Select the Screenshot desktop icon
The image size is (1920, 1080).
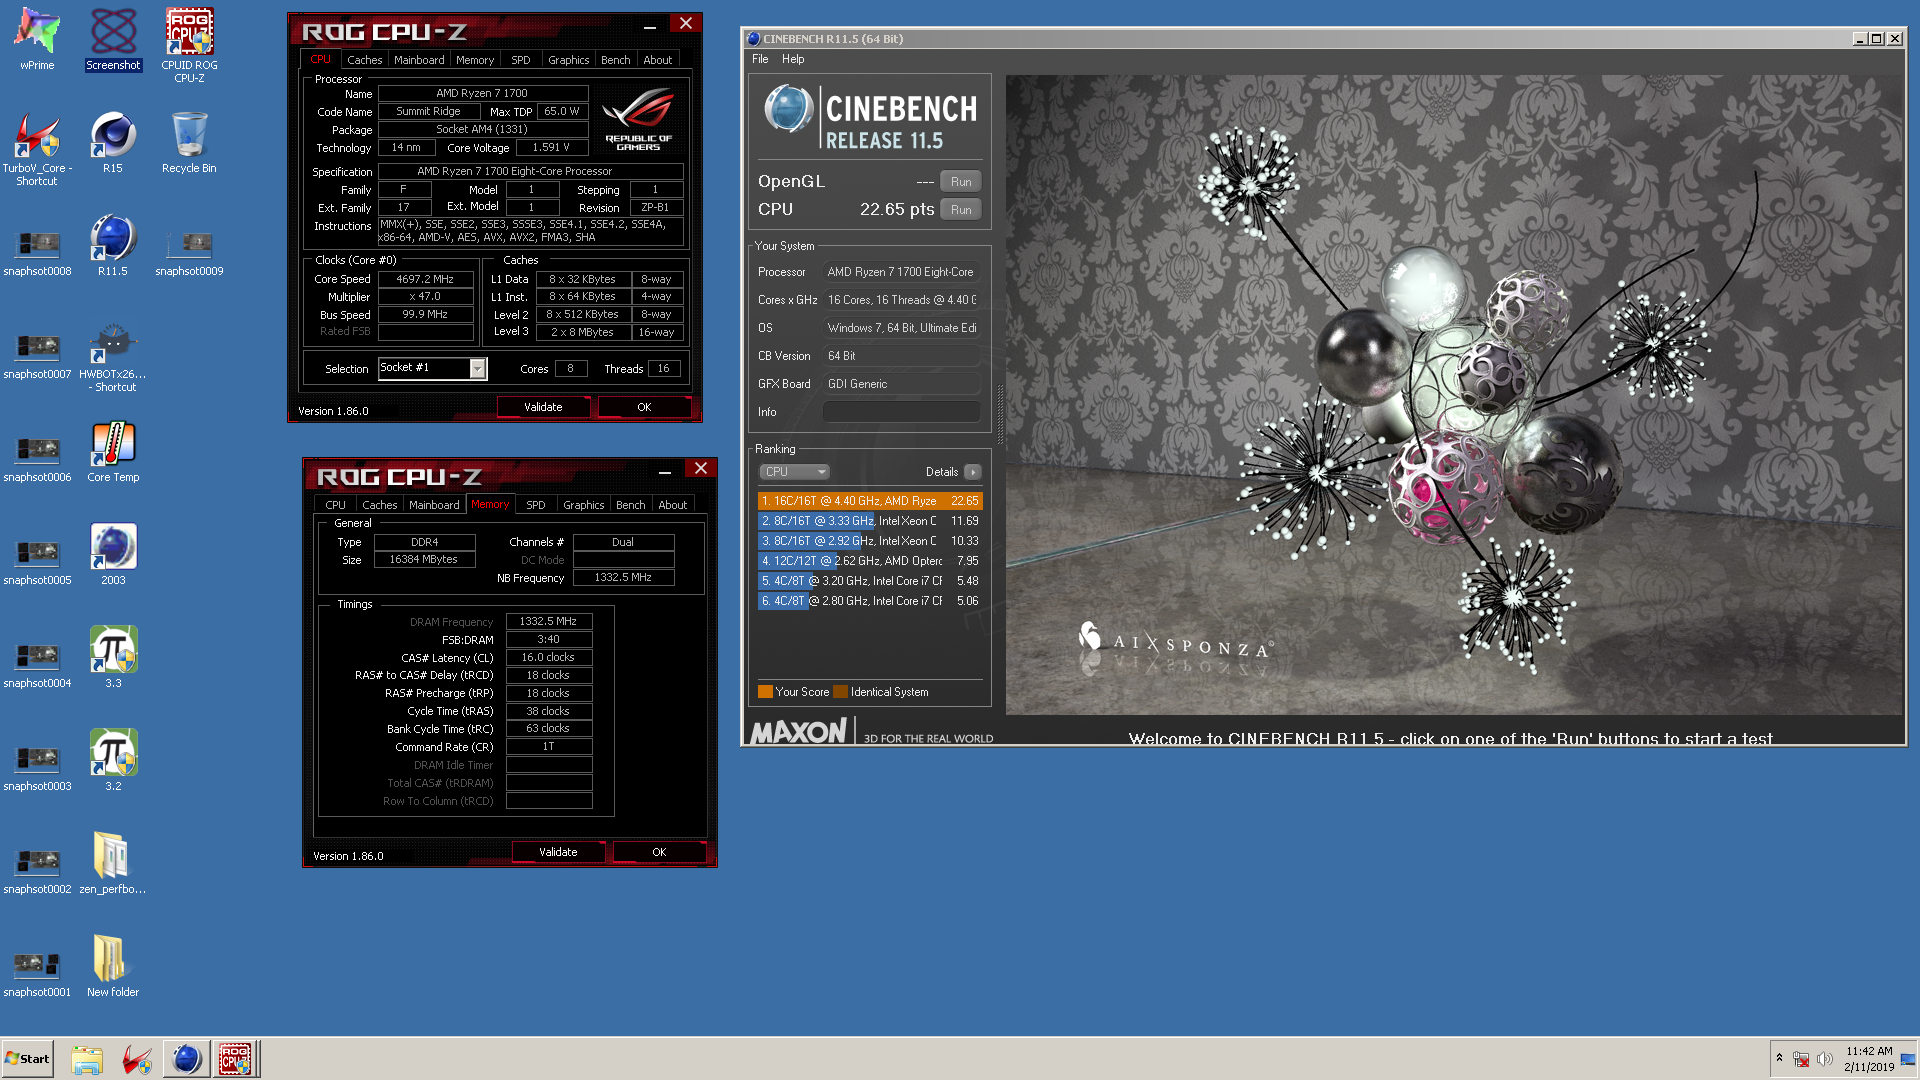click(113, 40)
